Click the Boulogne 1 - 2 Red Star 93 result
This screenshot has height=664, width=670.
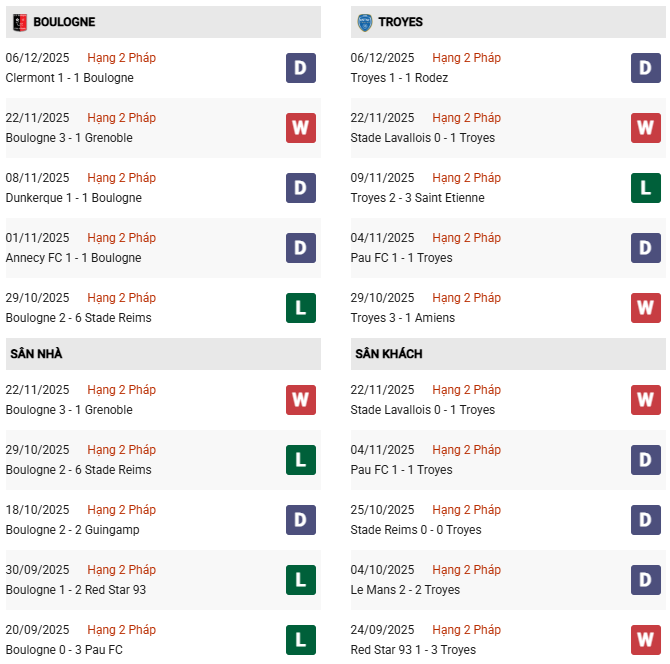click(76, 590)
